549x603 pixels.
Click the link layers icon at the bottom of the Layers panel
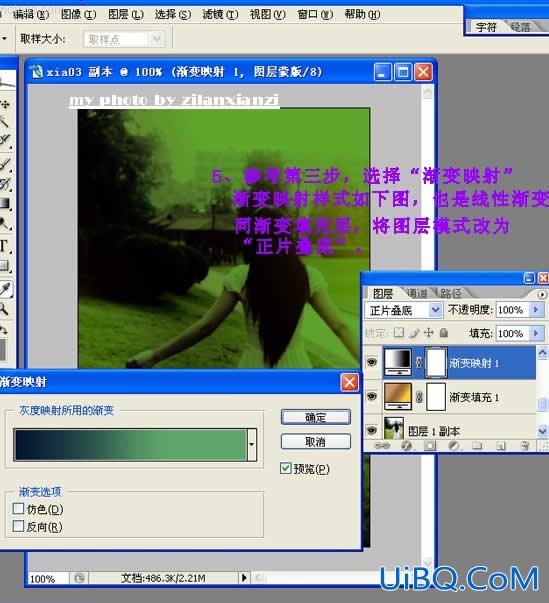tap(382, 445)
